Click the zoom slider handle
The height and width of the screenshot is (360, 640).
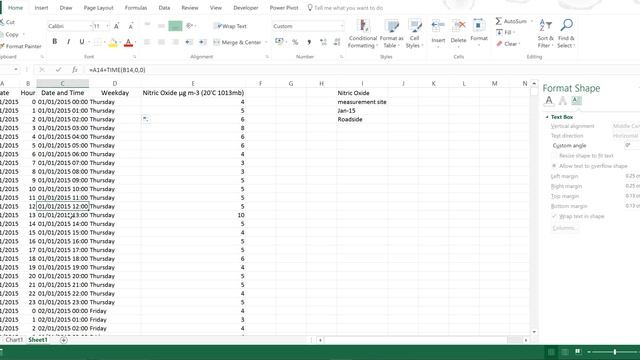coord(614,352)
